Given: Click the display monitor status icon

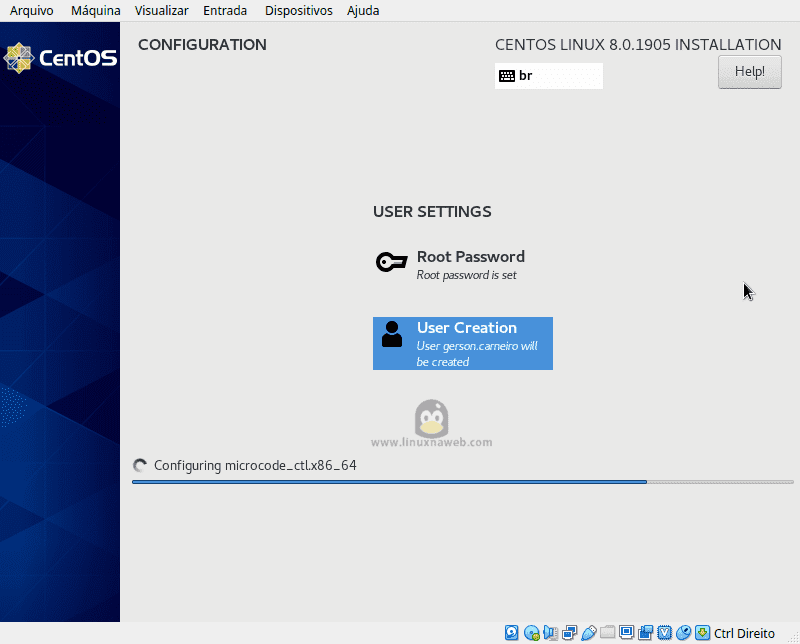Looking at the screenshot, I should tap(626, 633).
